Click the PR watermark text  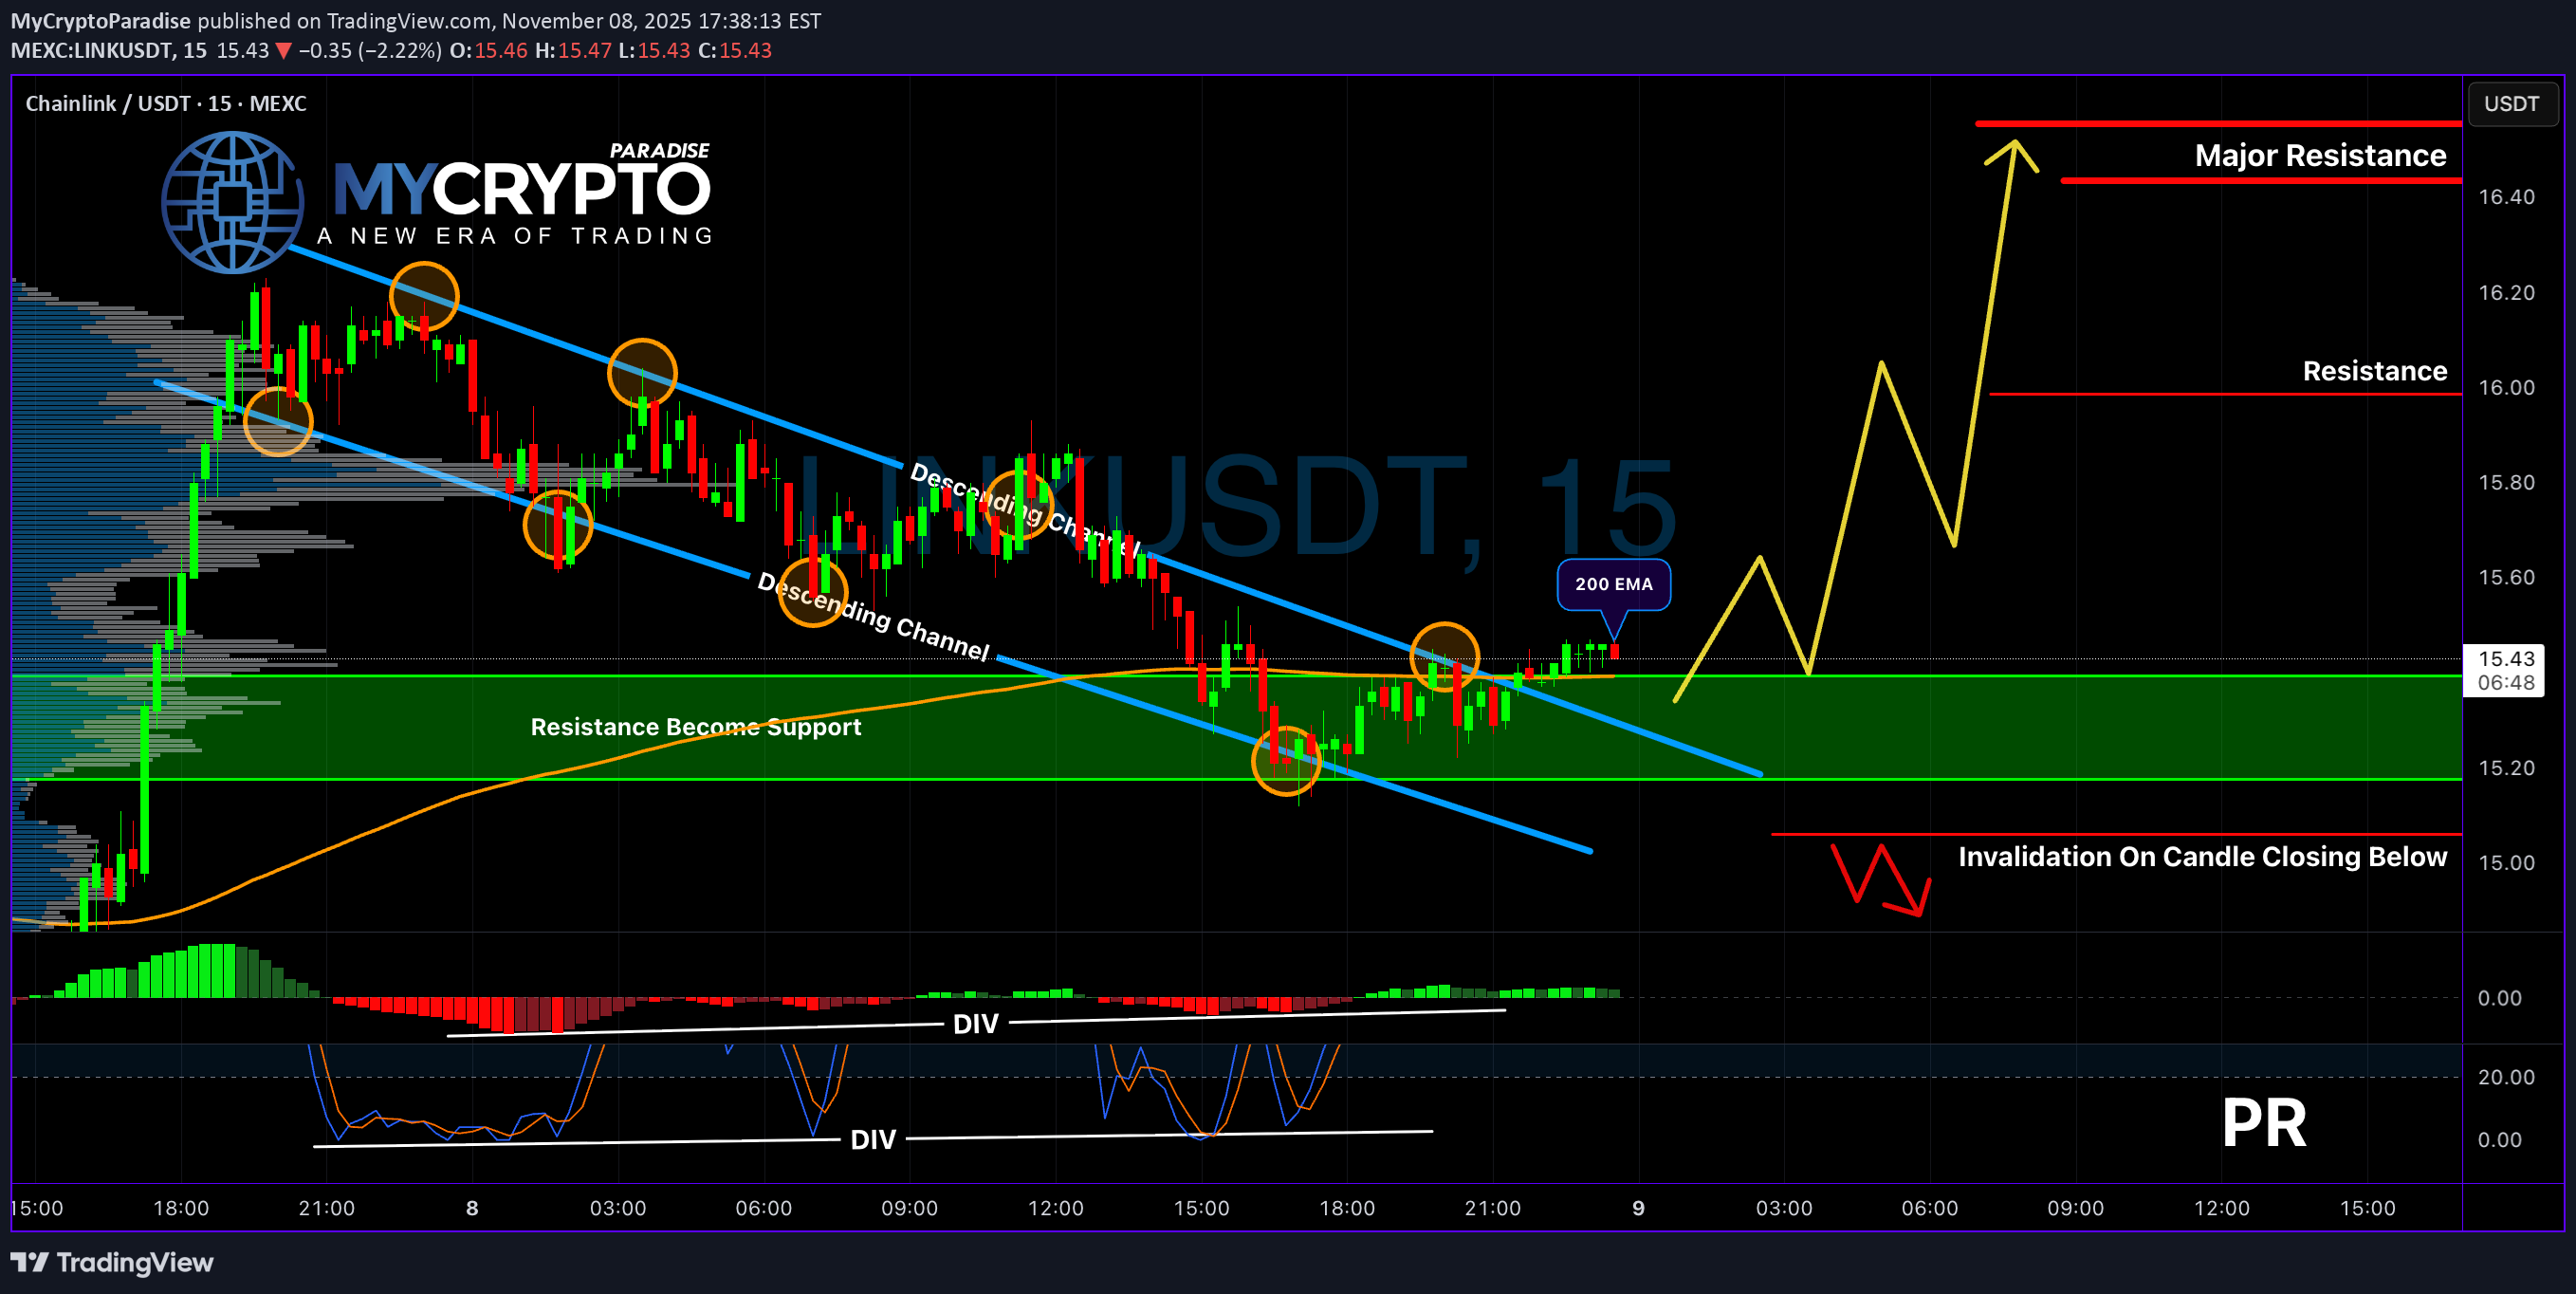2264,1123
